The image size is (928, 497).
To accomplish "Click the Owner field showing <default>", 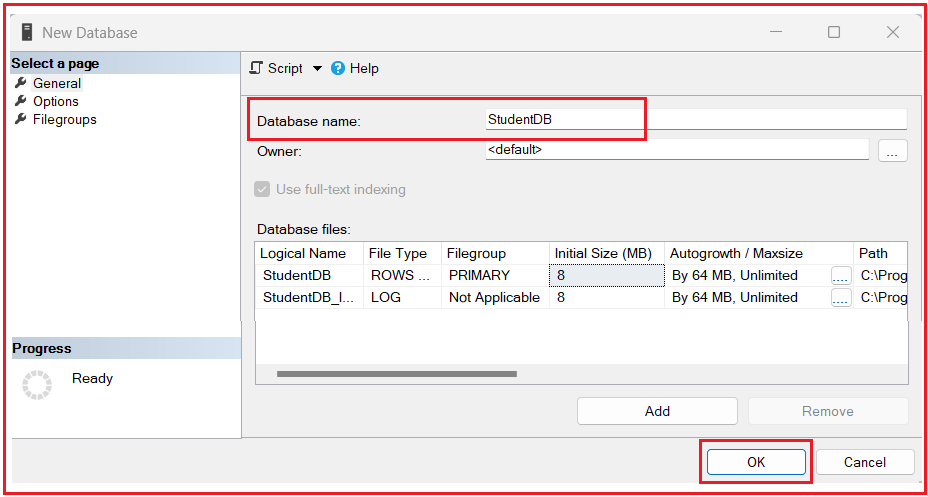I will click(677, 150).
